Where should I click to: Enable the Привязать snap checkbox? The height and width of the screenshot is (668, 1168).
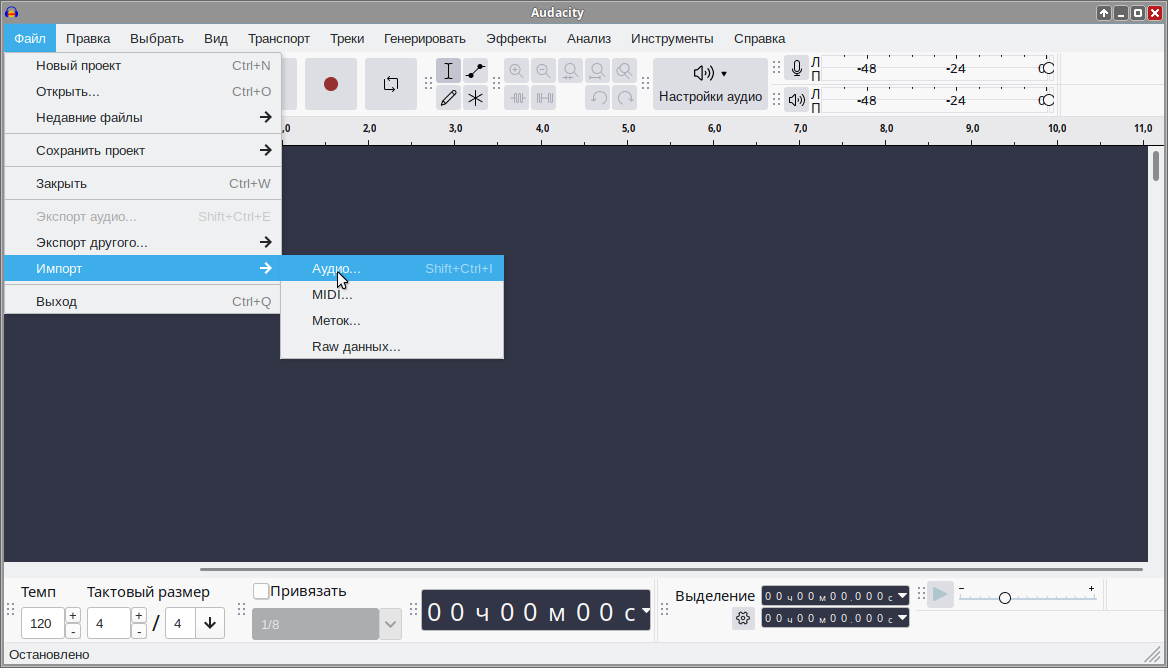click(261, 591)
